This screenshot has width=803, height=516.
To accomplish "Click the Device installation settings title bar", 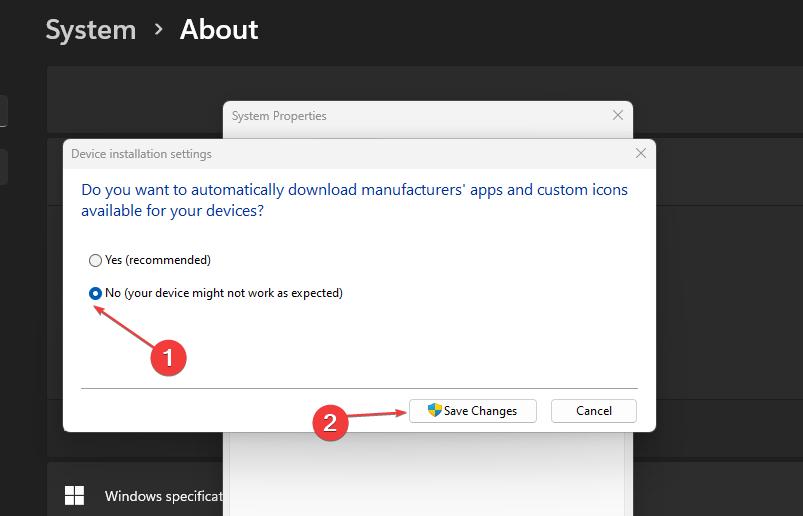I will (300, 154).
